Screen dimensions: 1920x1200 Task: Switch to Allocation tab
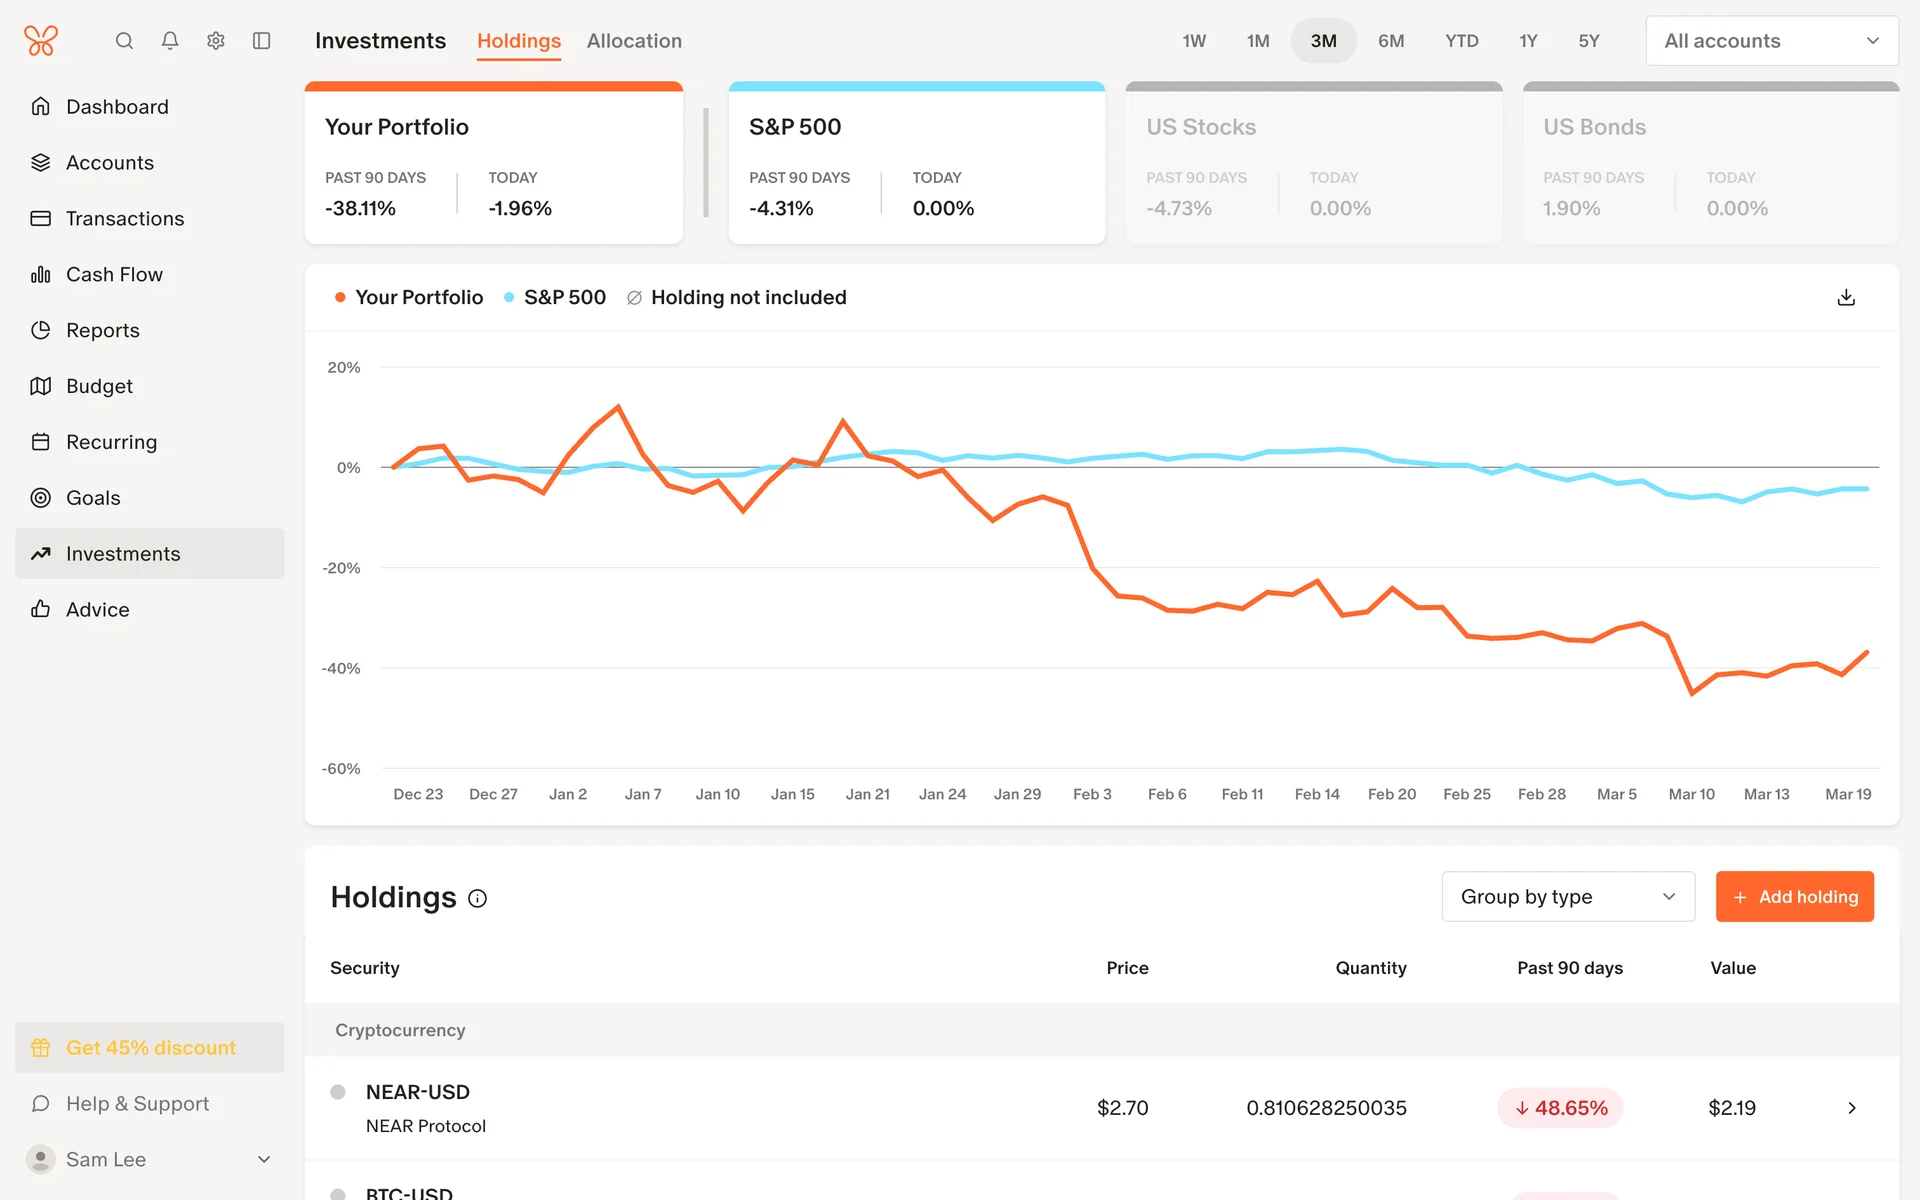click(x=634, y=41)
